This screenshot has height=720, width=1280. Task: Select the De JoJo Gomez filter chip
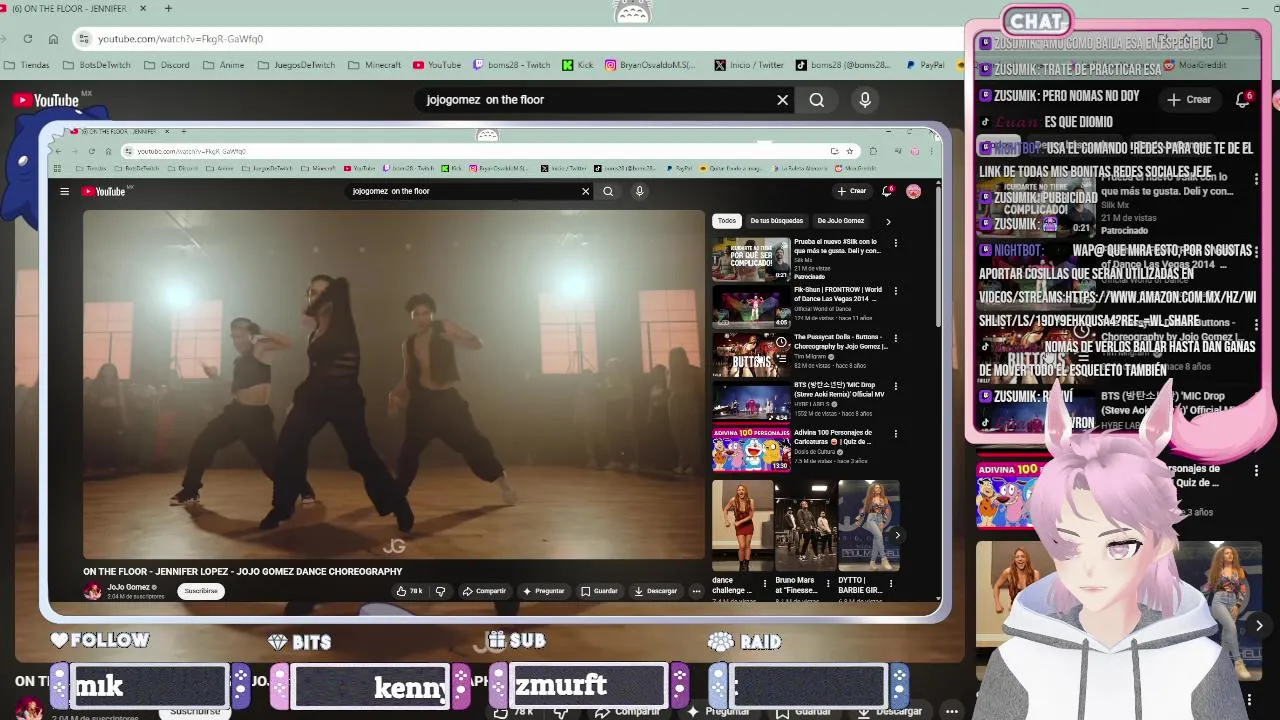click(840, 221)
